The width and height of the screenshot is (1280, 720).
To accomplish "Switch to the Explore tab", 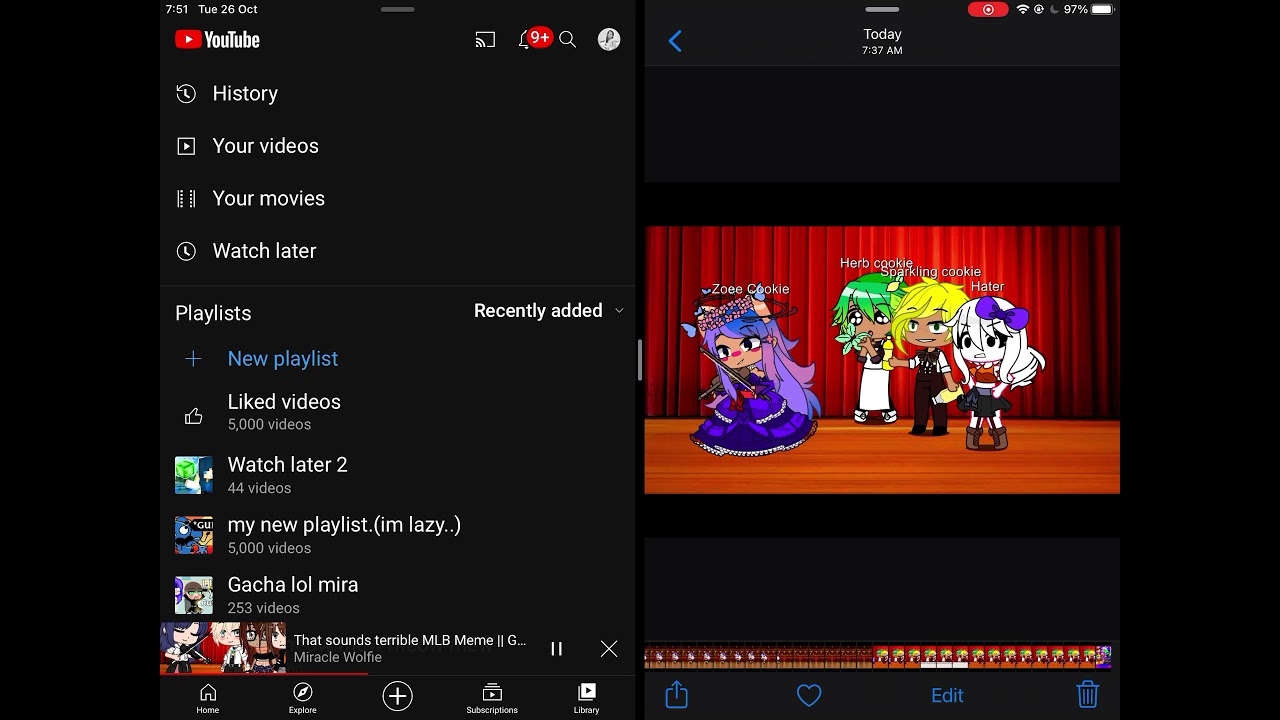I will tap(302, 698).
